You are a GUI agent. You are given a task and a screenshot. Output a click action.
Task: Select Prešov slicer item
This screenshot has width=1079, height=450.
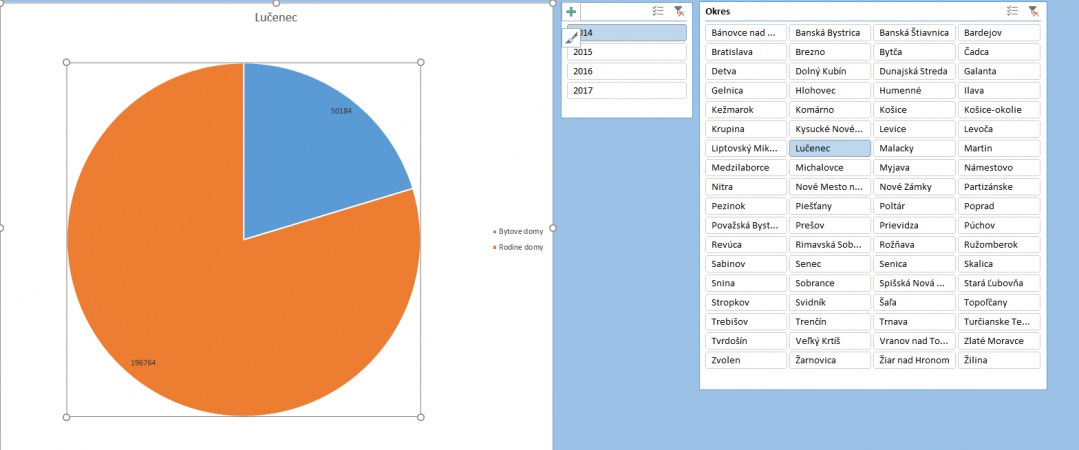click(830, 225)
